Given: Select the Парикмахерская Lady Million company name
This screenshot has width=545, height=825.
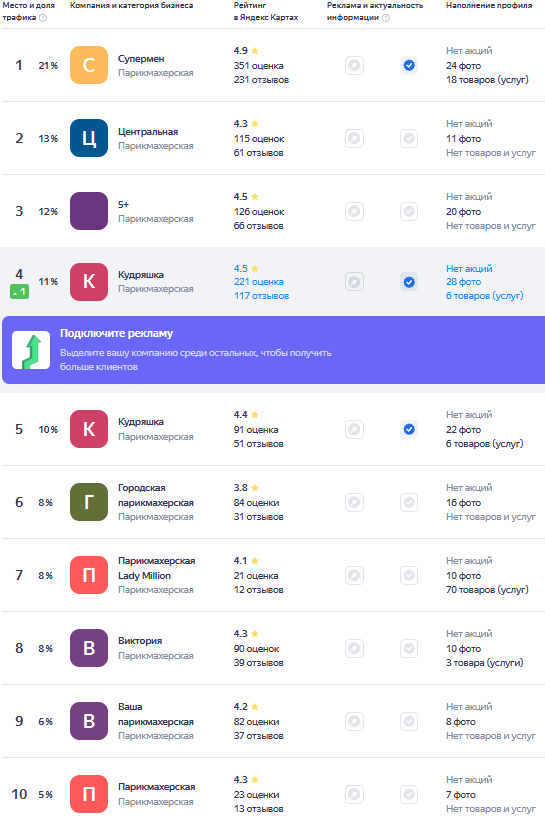Looking at the screenshot, I should pos(156,568).
